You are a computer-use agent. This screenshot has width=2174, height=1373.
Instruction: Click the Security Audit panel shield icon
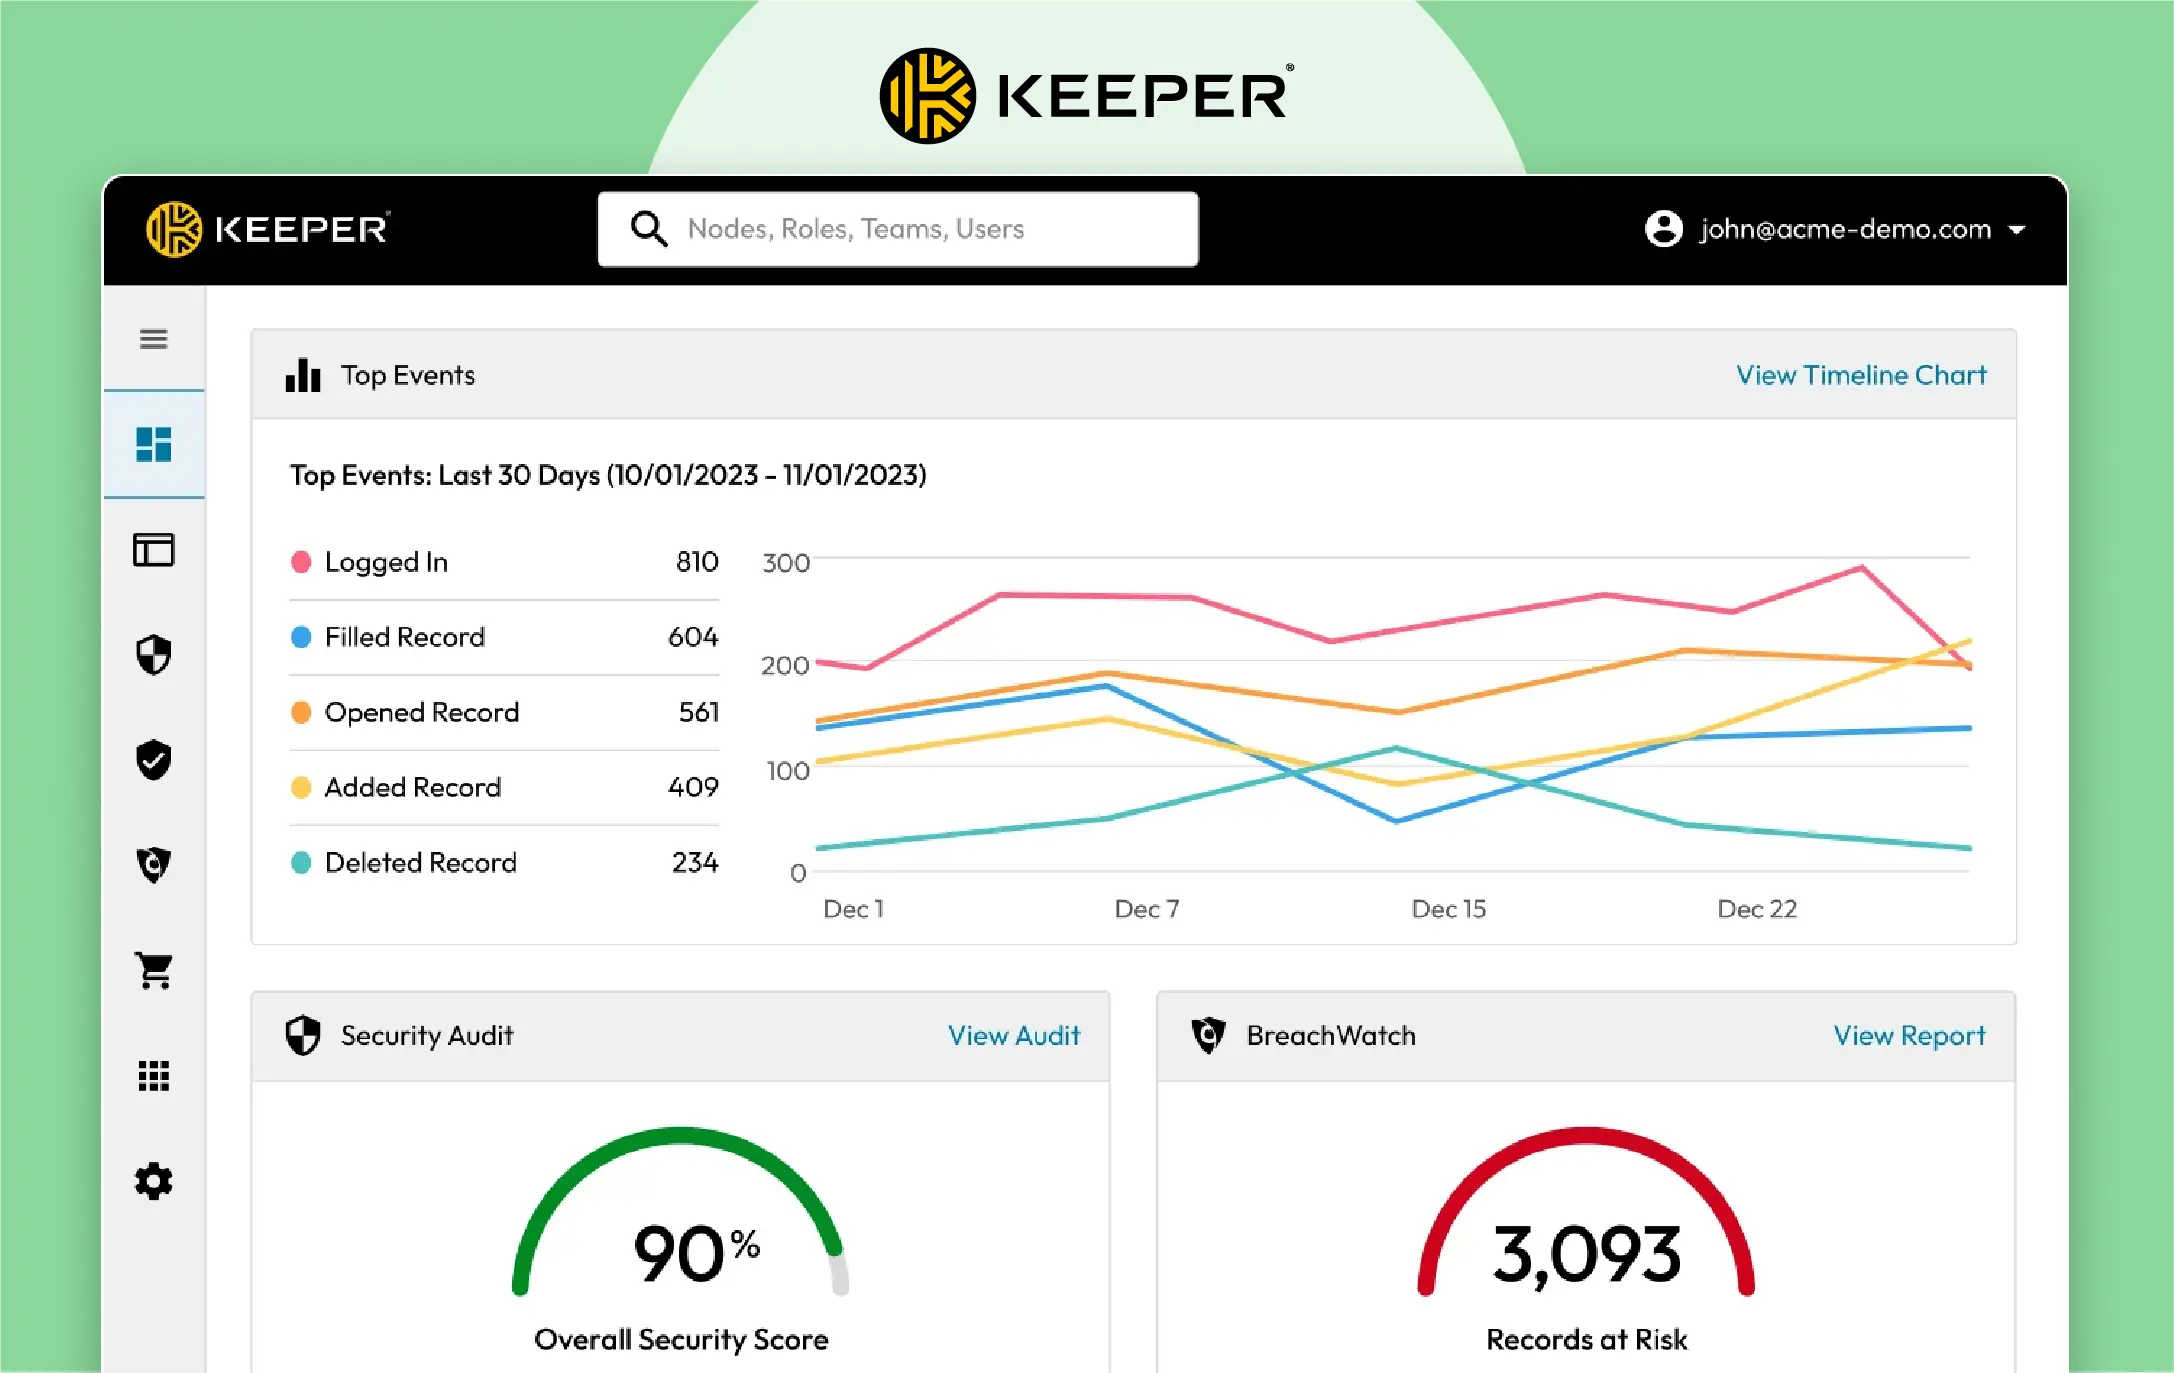(x=303, y=1035)
